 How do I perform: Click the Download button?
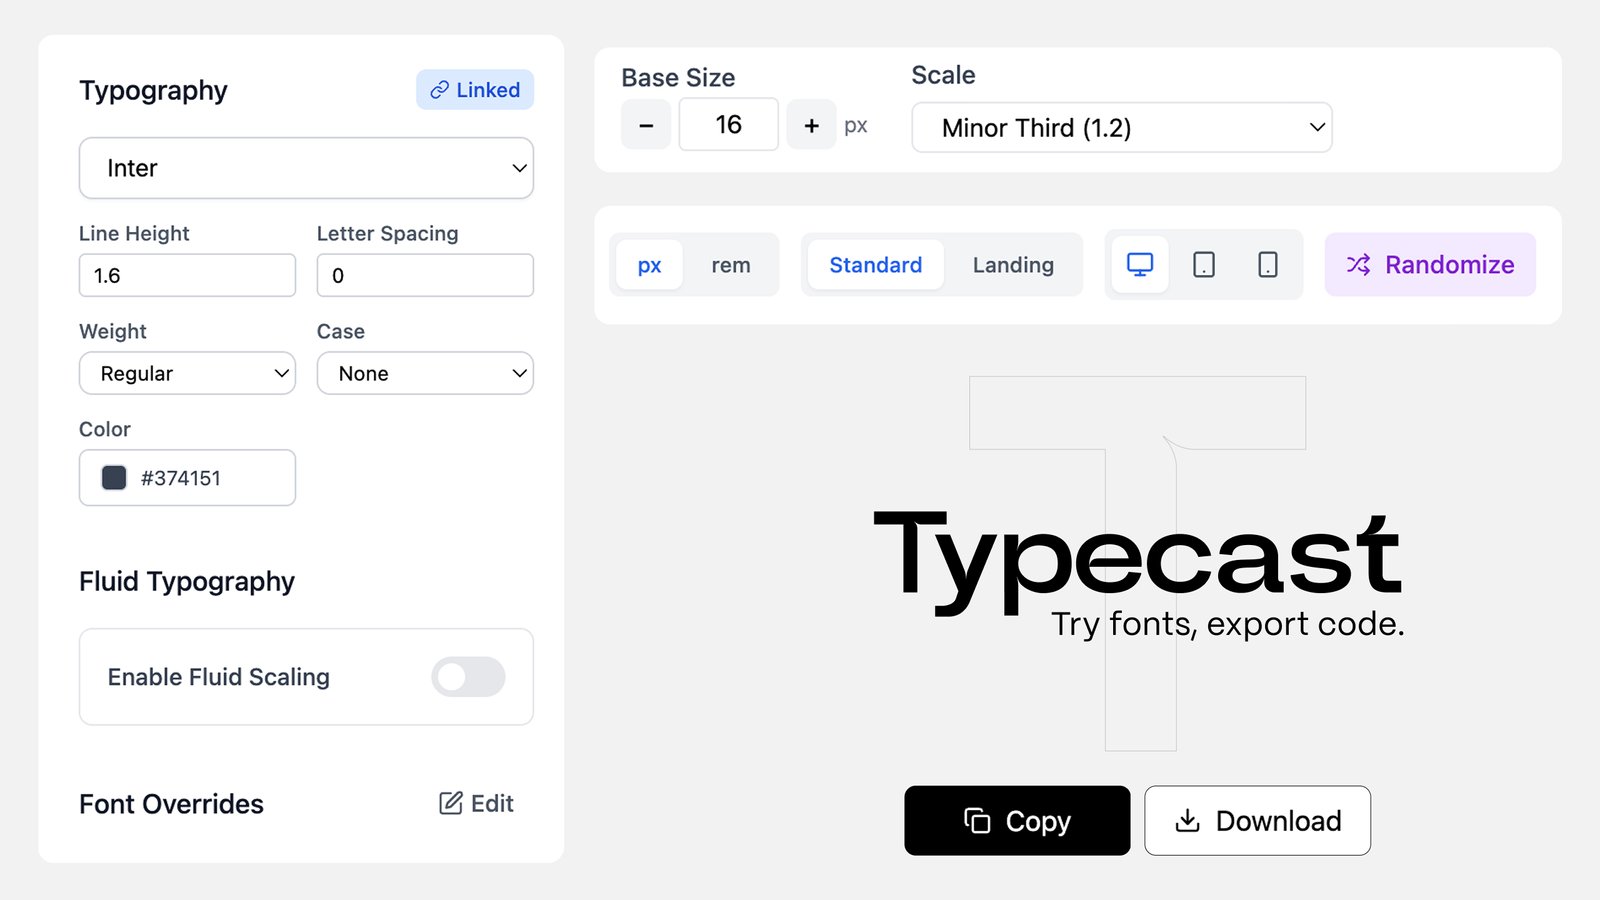pos(1257,821)
